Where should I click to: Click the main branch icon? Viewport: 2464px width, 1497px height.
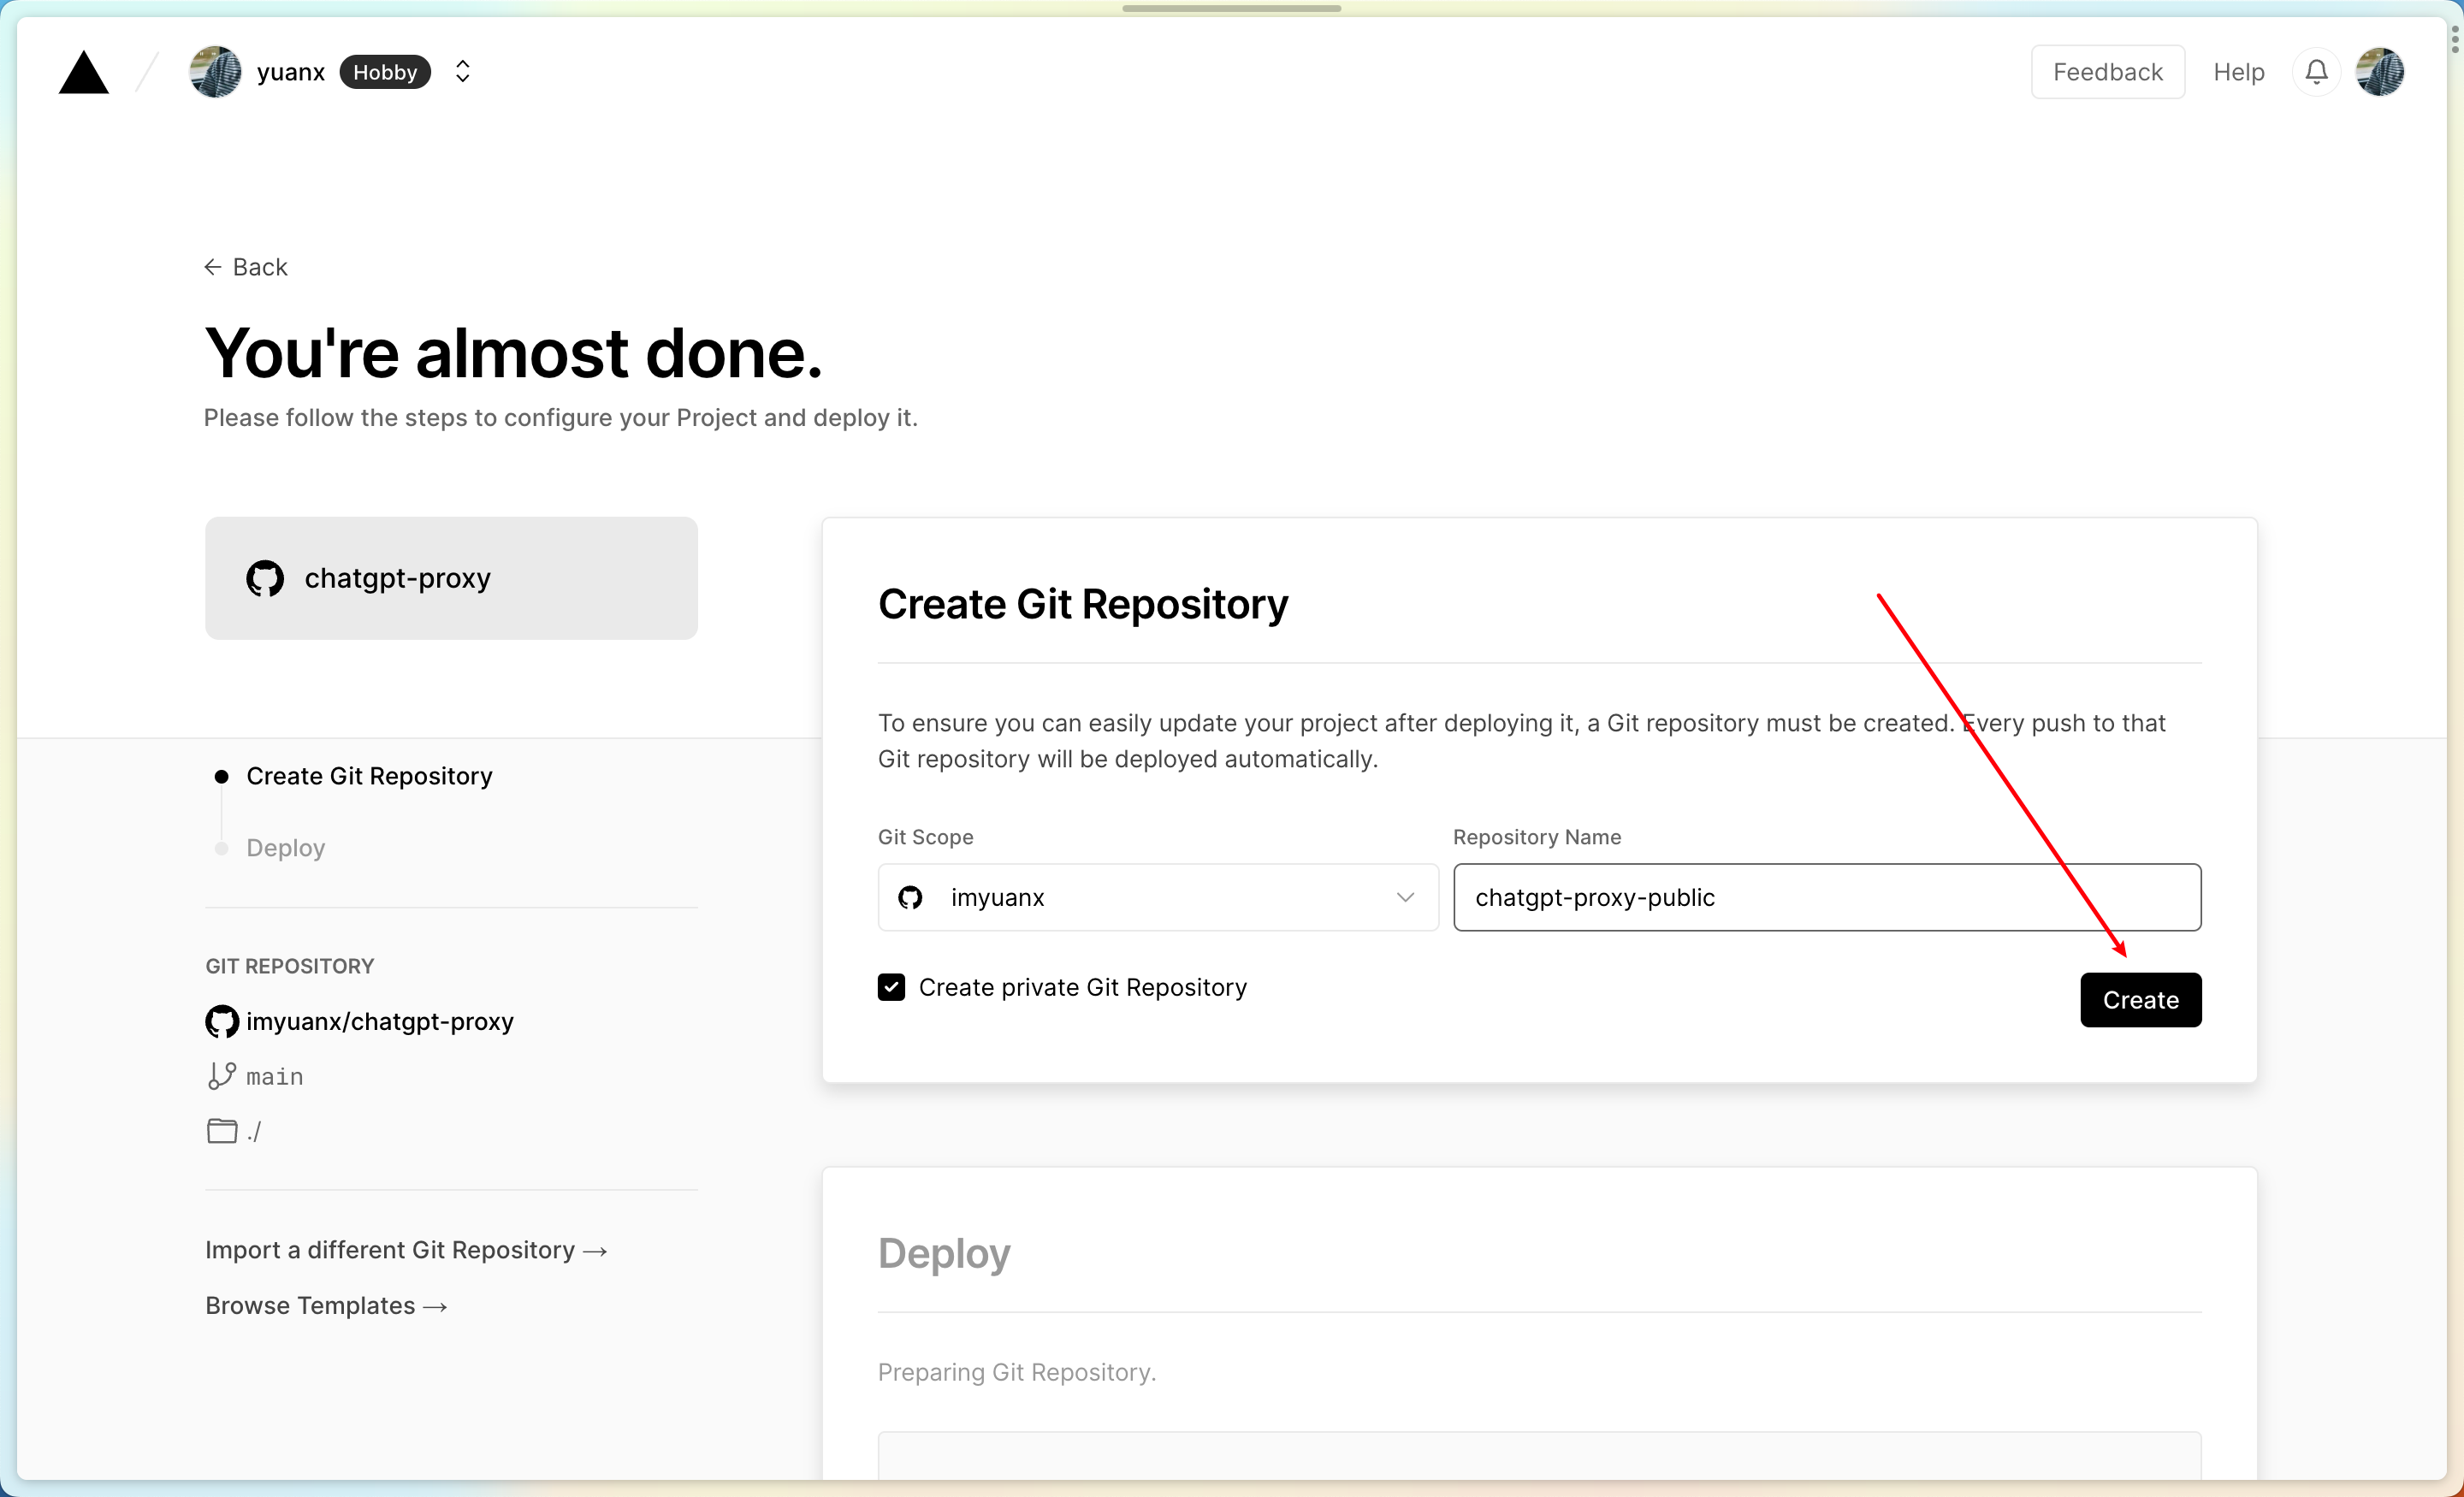(221, 1076)
